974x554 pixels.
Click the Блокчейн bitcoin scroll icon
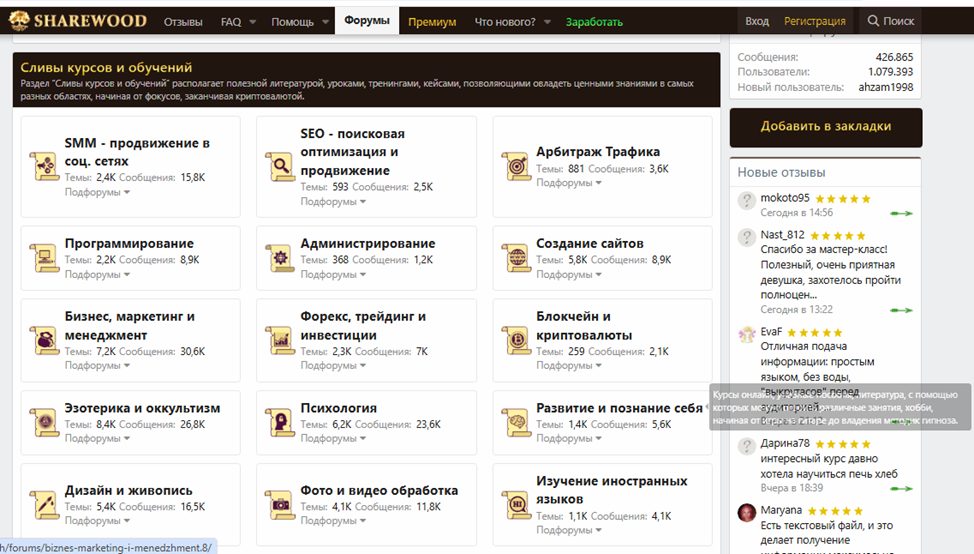(516, 340)
